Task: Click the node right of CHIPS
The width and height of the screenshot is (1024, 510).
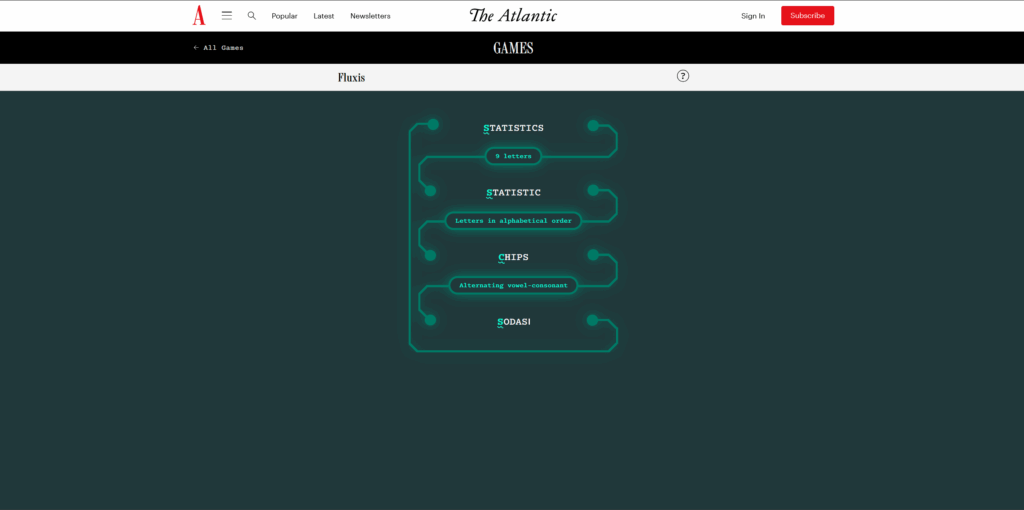Action: 593,255
